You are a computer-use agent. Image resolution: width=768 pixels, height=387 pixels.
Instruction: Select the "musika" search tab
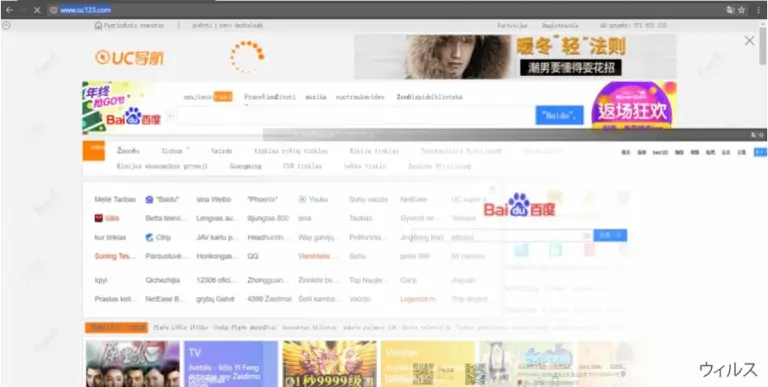315,97
